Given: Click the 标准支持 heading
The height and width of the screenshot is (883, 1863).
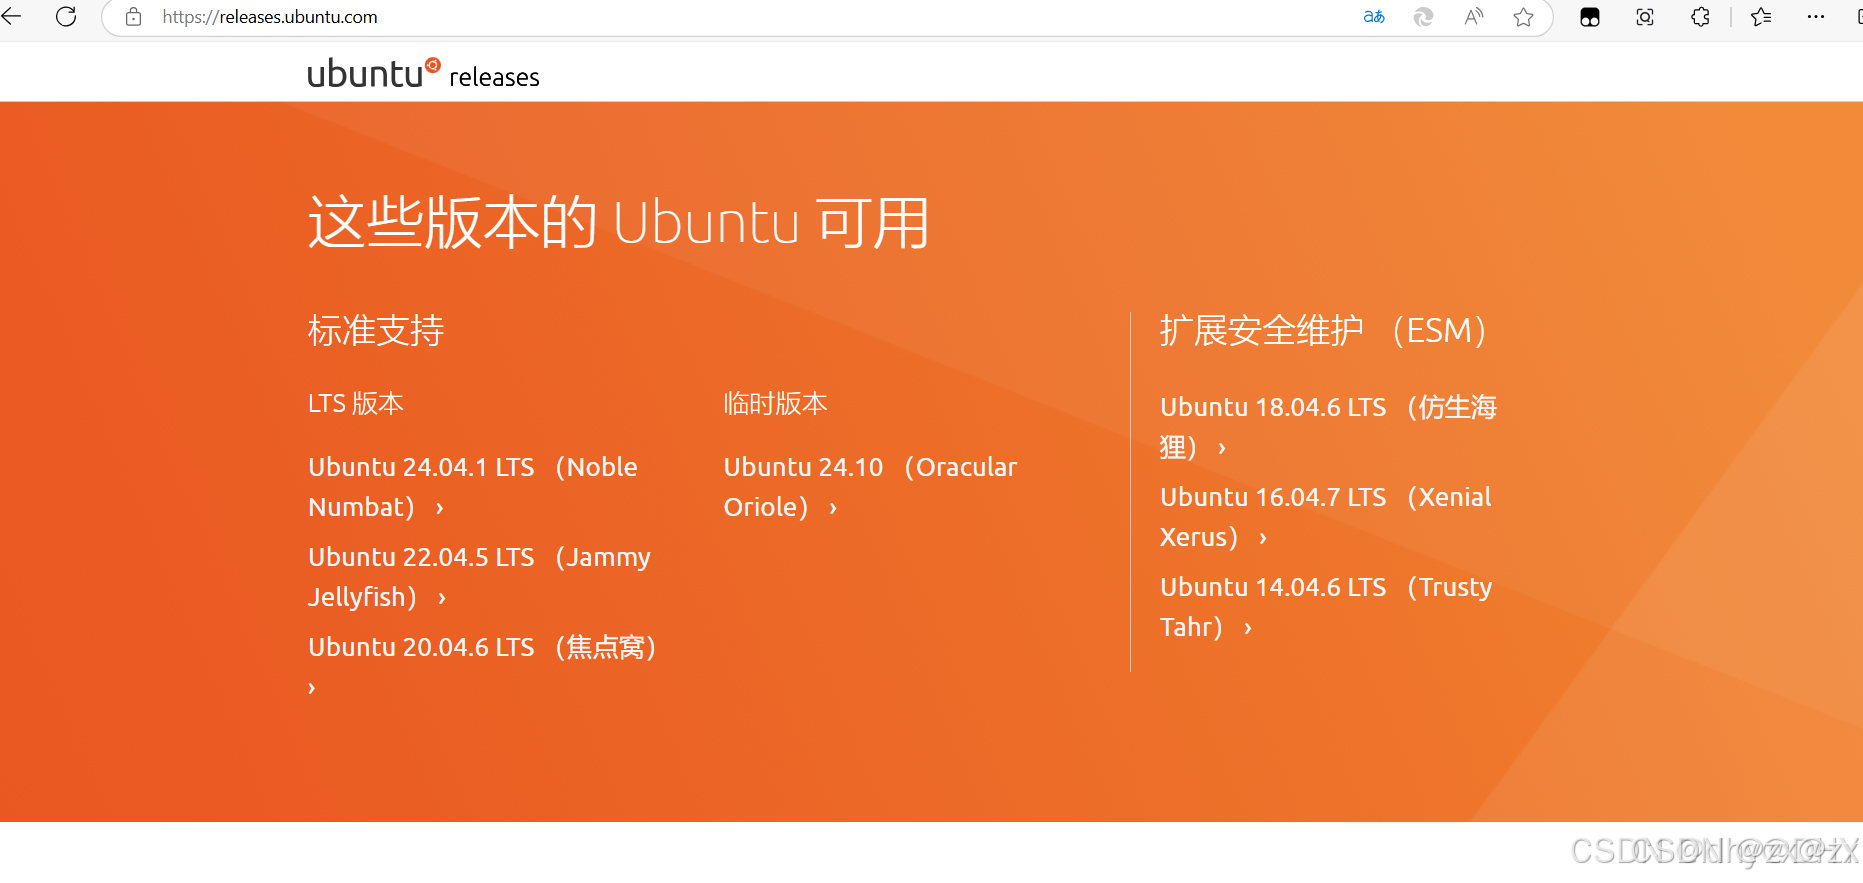Looking at the screenshot, I should [x=376, y=331].
